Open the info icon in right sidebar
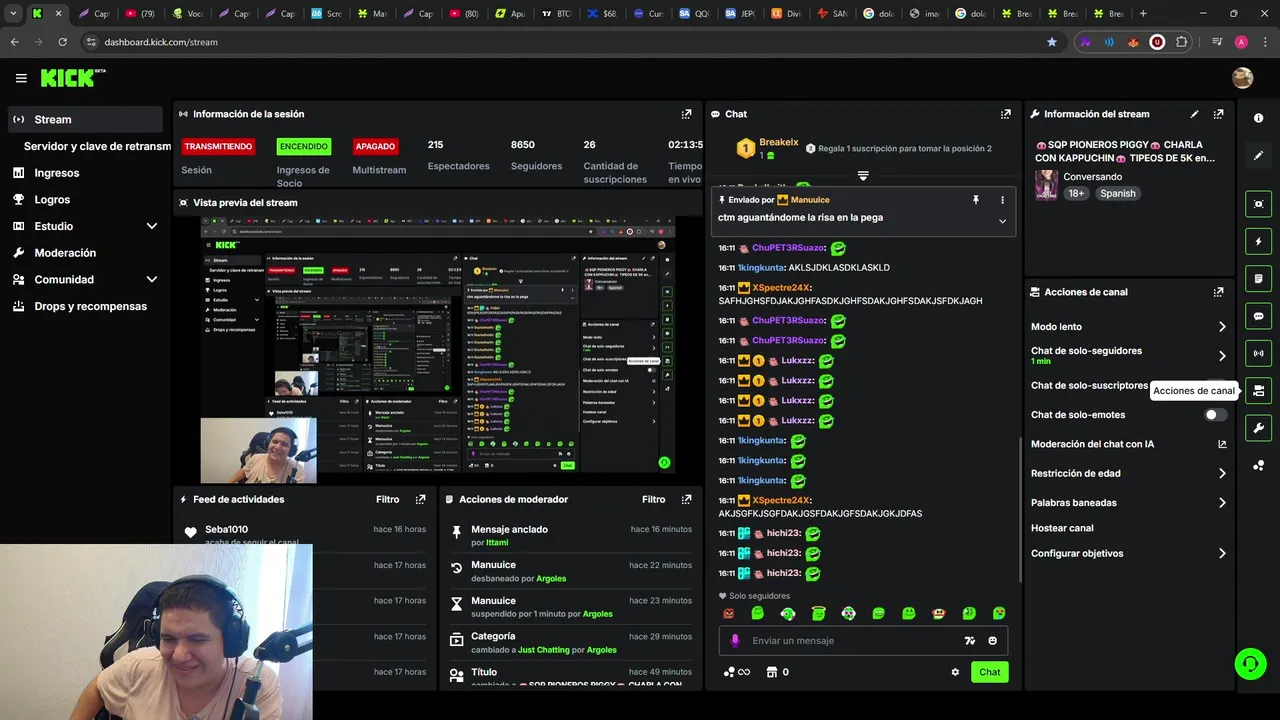 (x=1258, y=118)
